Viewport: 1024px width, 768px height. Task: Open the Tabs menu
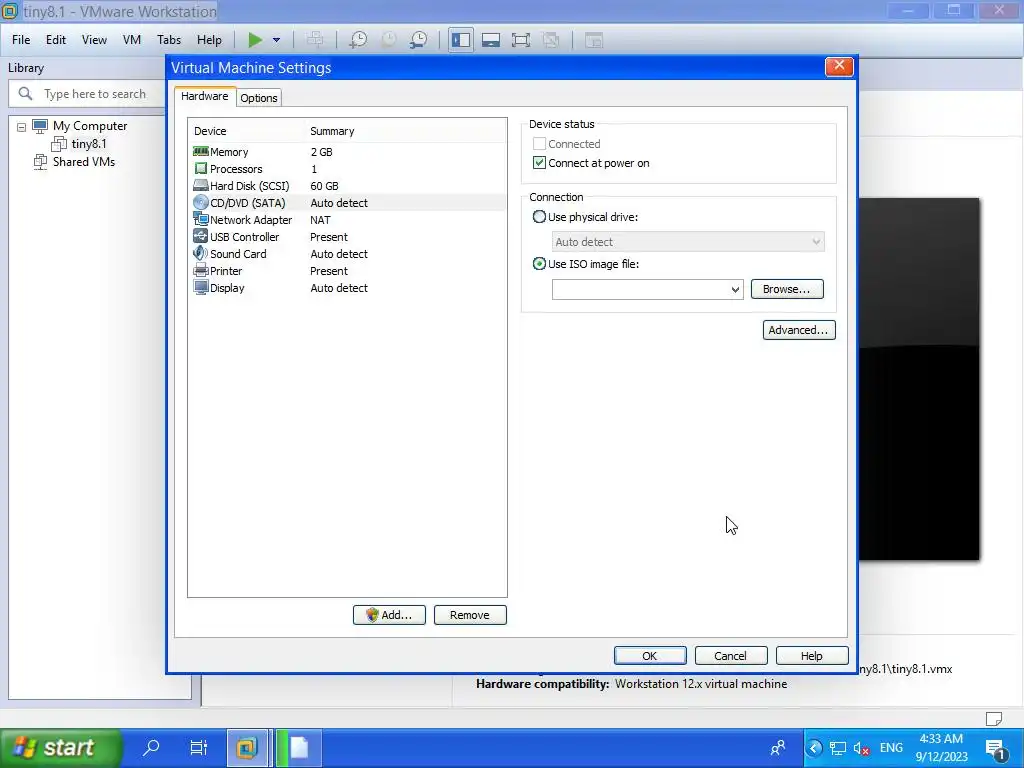(x=169, y=40)
